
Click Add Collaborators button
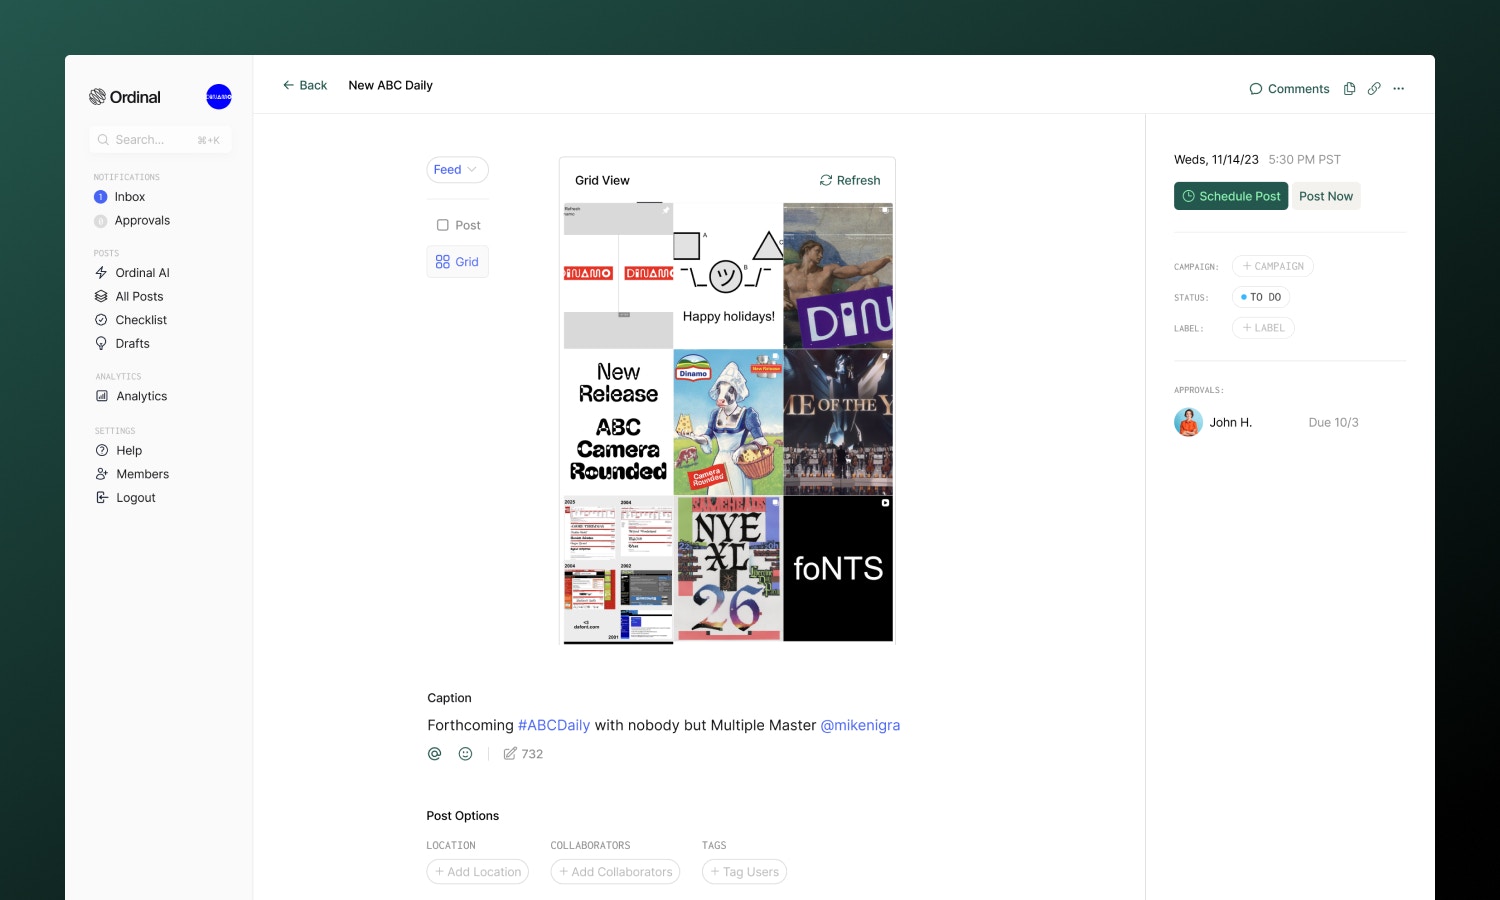pos(615,872)
